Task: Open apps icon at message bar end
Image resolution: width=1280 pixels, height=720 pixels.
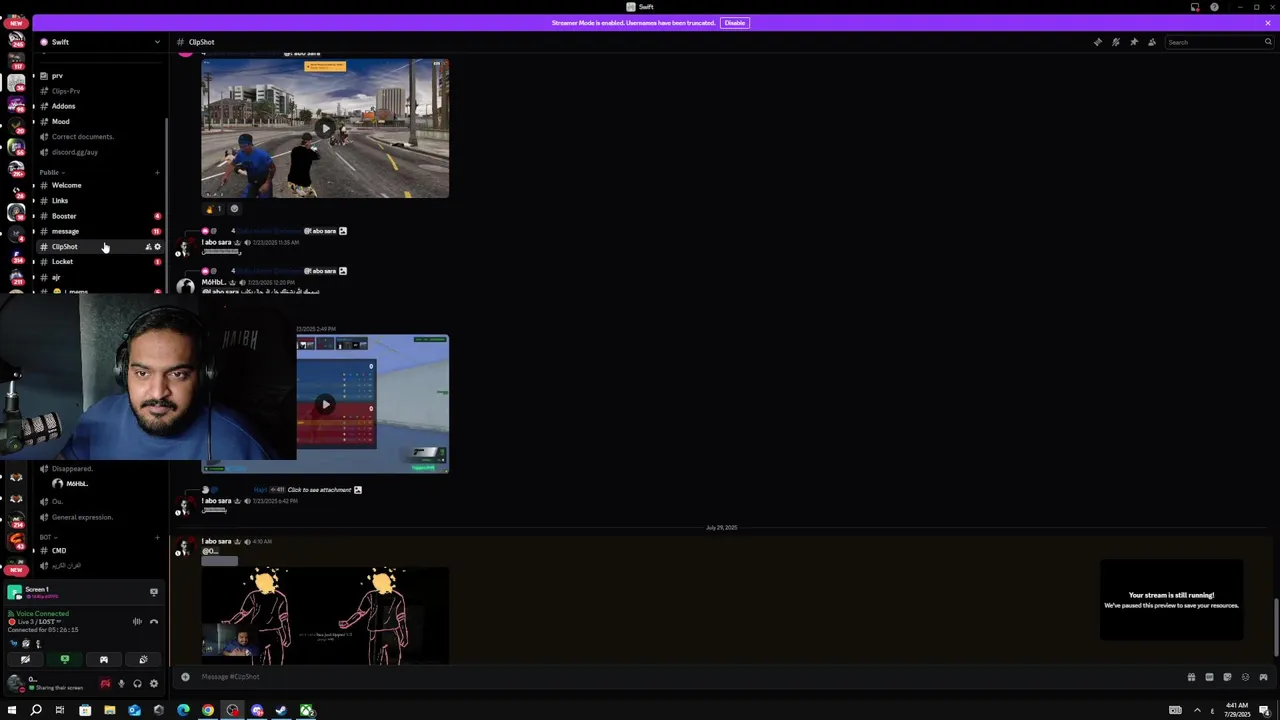Action: (x=1263, y=677)
